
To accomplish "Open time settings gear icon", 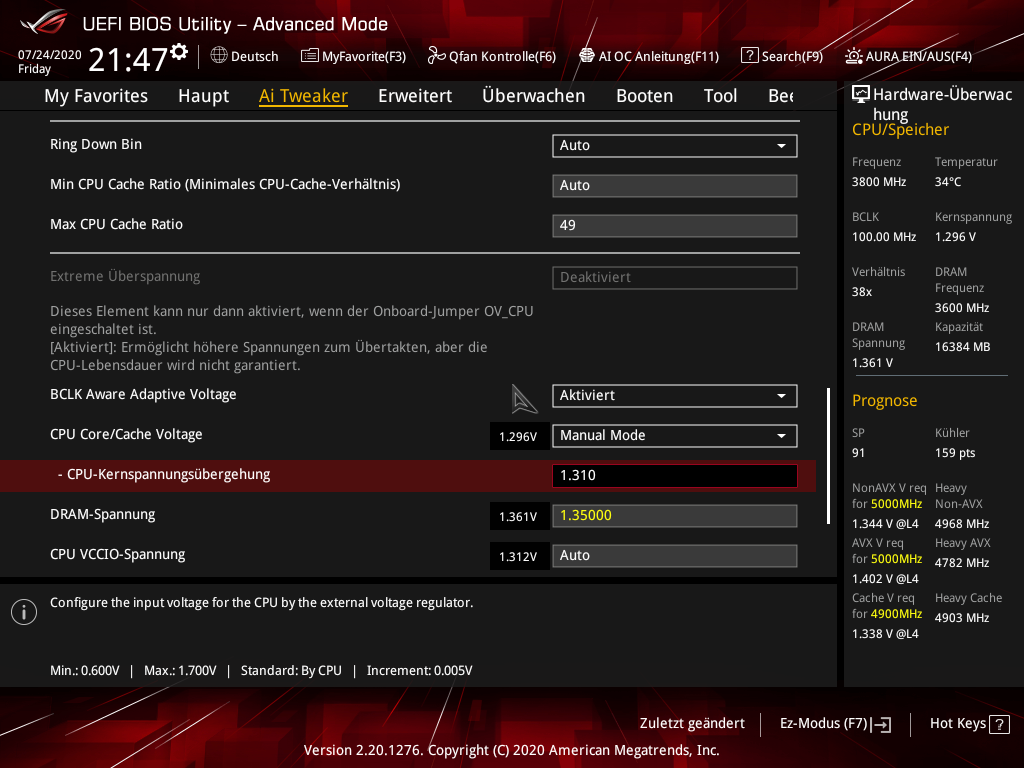I will click(179, 52).
